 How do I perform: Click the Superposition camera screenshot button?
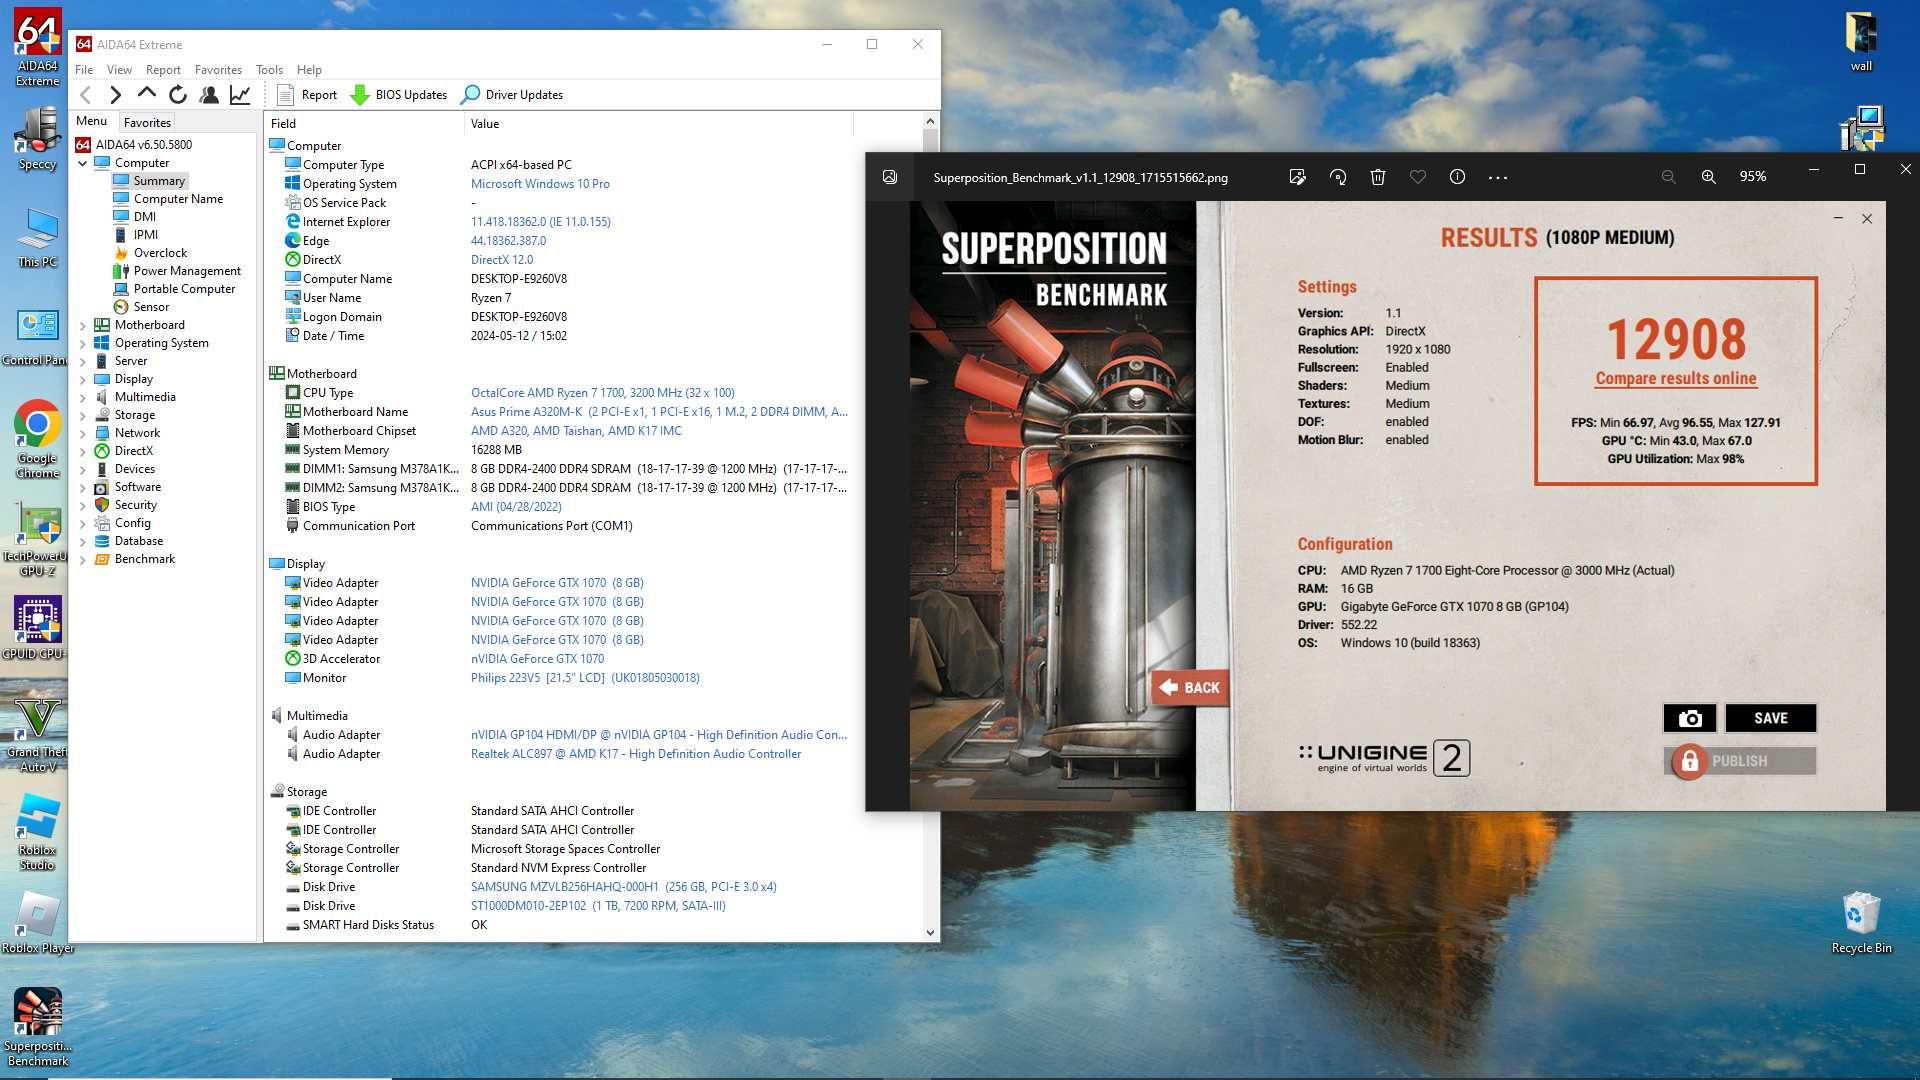point(1690,718)
